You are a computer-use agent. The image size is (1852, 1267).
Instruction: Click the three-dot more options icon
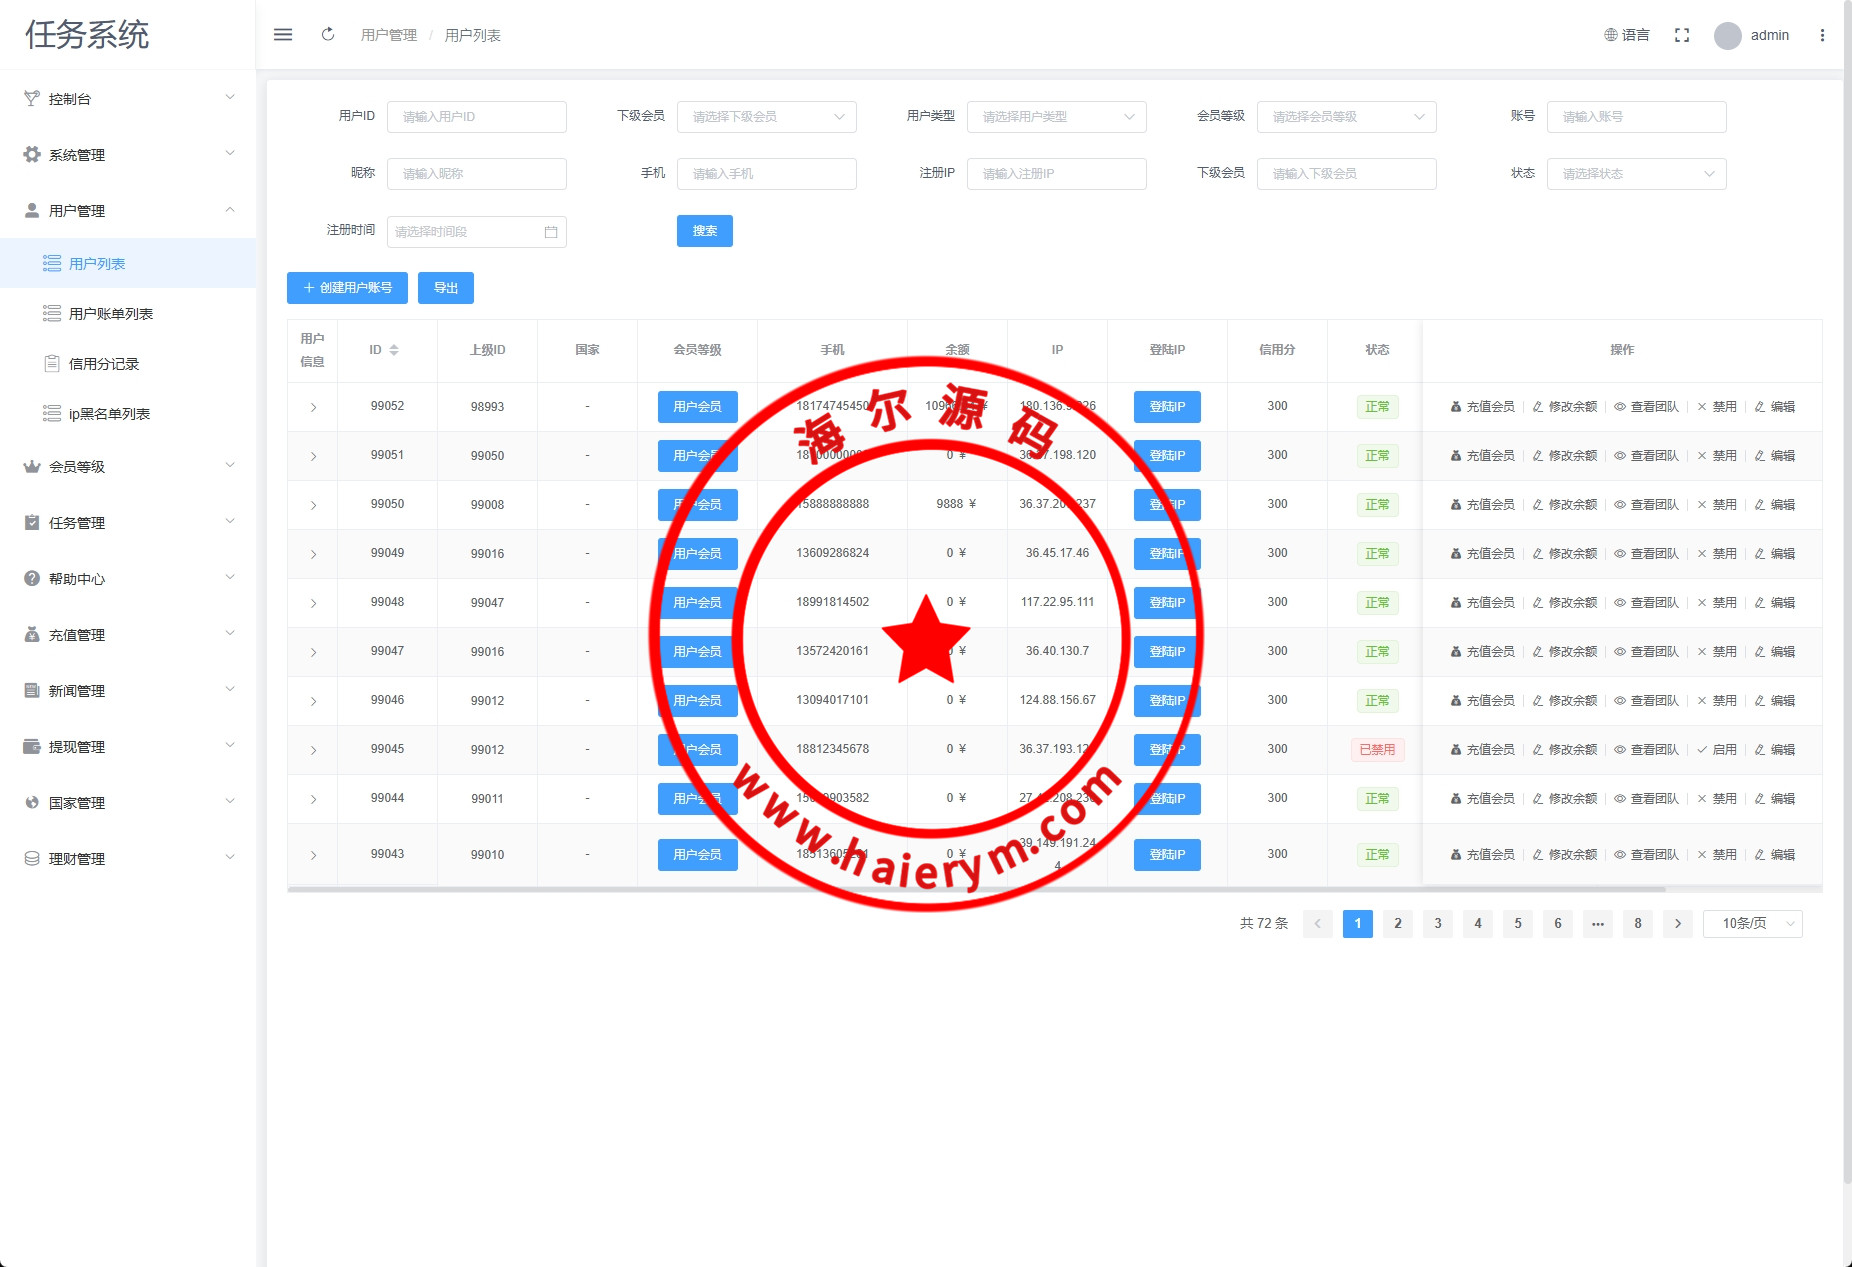click(x=1822, y=35)
